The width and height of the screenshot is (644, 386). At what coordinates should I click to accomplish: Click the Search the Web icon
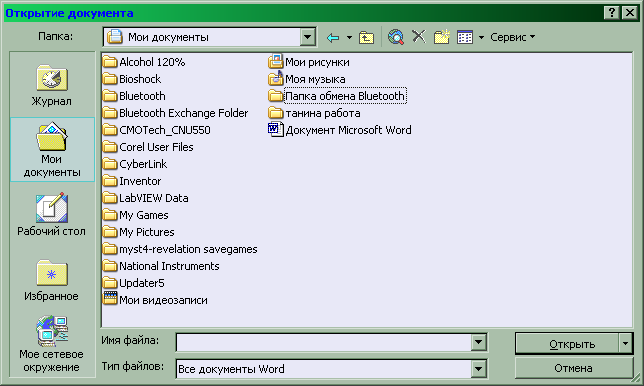tap(396, 37)
